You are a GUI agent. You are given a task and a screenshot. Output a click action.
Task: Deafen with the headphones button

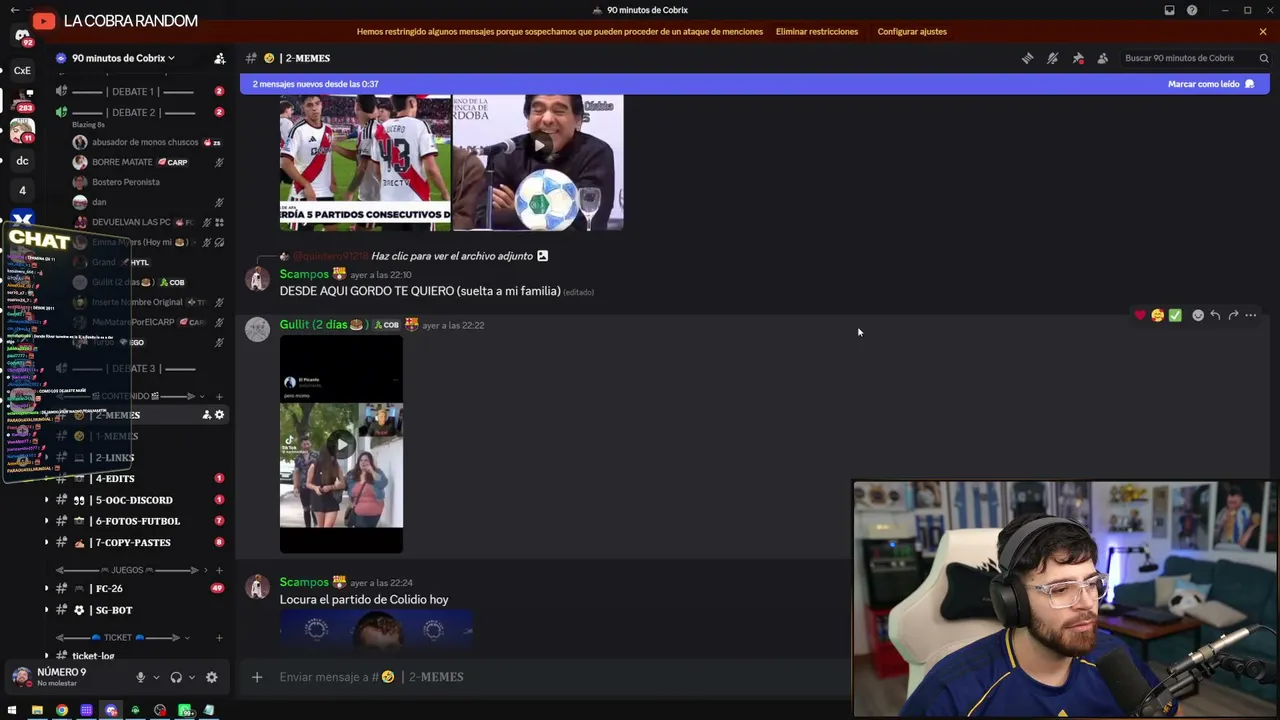176,677
